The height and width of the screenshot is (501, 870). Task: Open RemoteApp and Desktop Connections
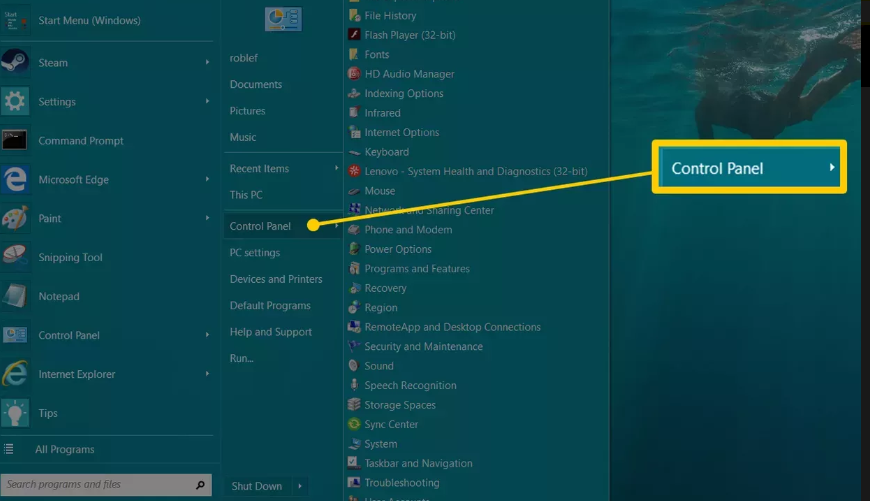click(452, 327)
